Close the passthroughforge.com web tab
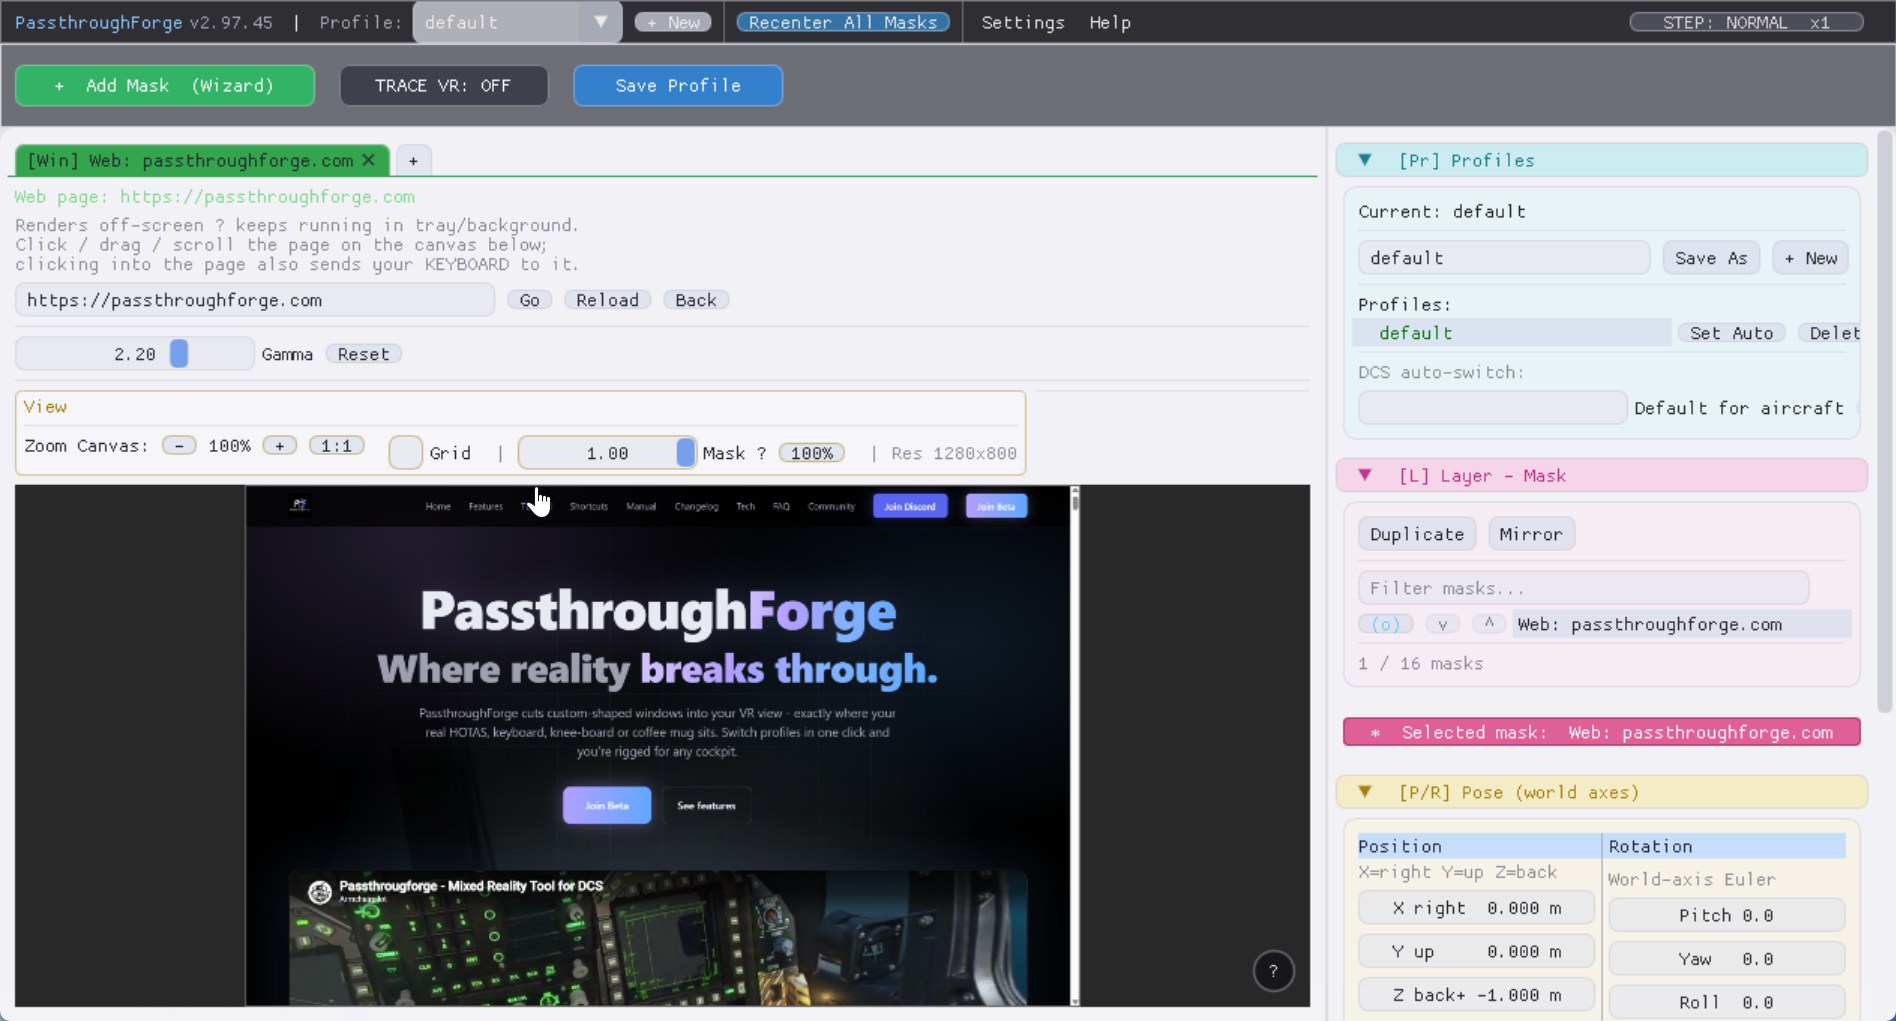 pos(369,160)
